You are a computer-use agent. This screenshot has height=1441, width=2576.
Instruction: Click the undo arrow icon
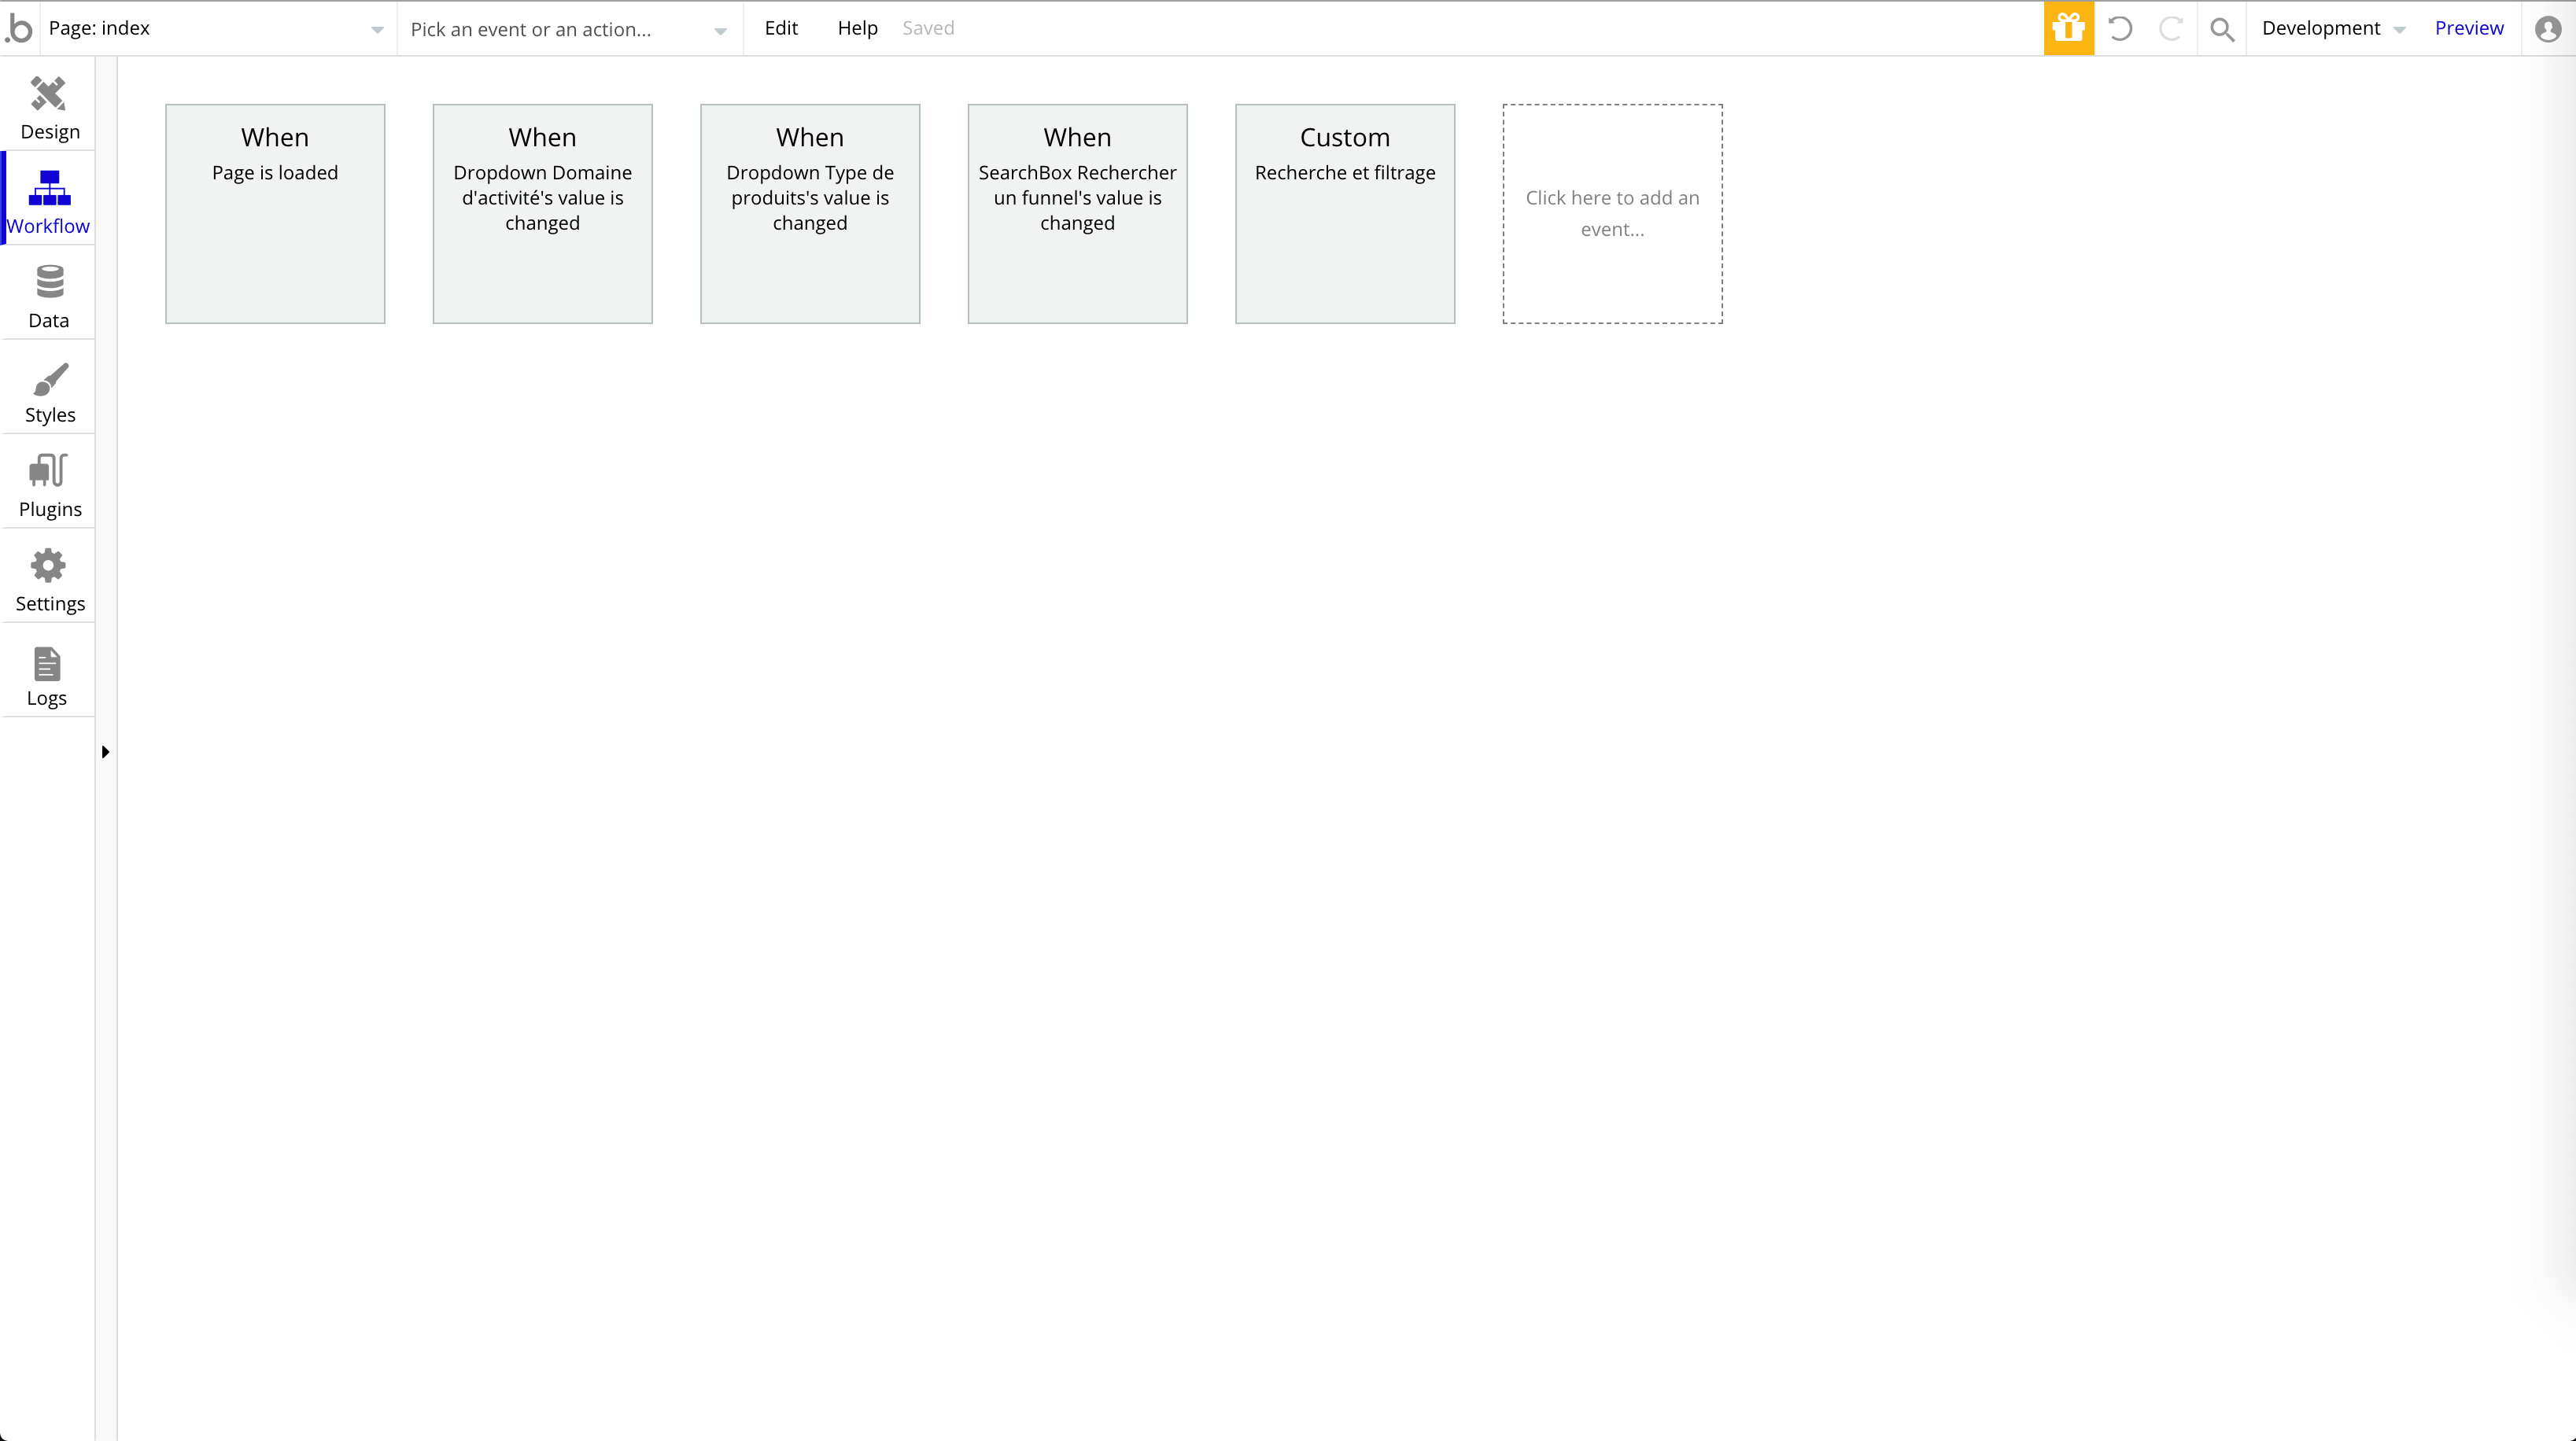point(2120,28)
